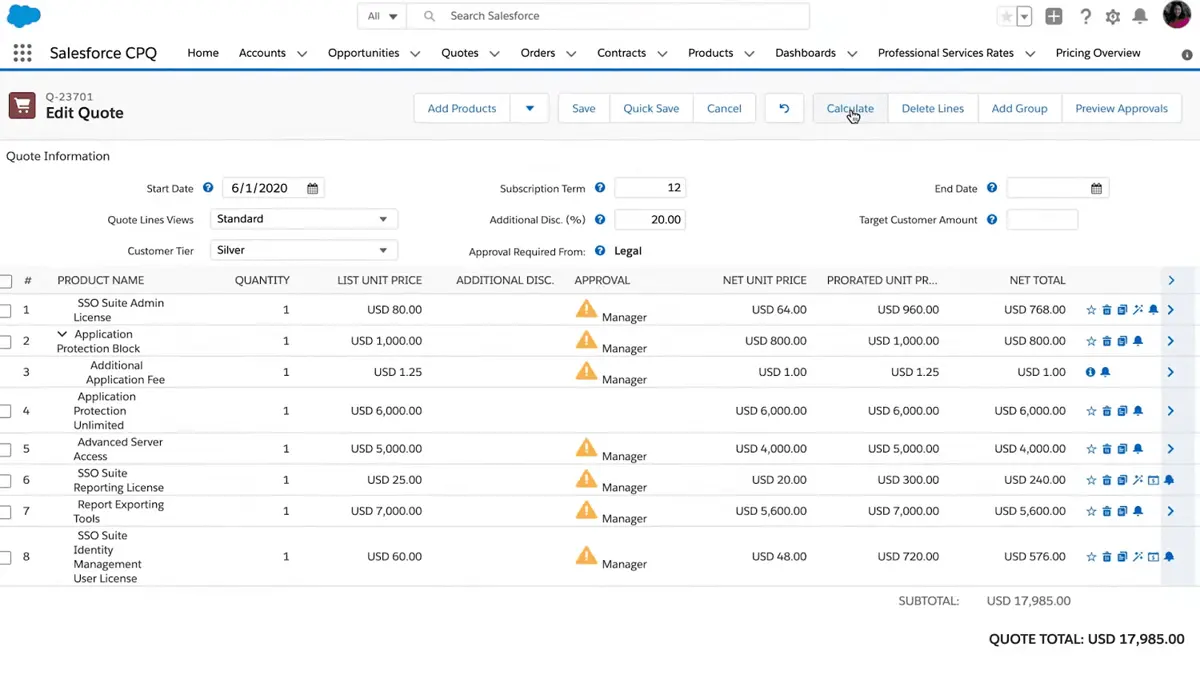Screen dimensions: 1200x674
Task: Click warning icon on Advanced Server Access
Action: point(586,448)
